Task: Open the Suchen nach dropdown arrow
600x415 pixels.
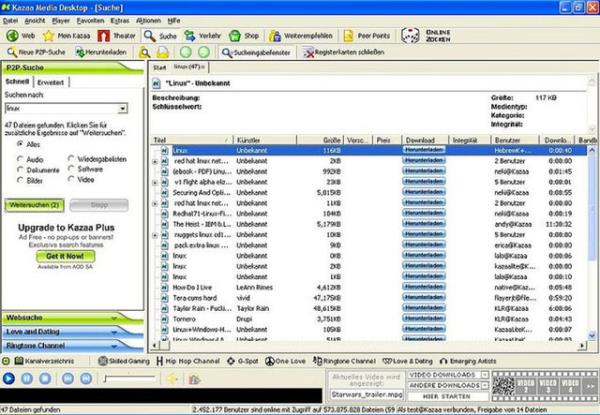Action: point(122,109)
